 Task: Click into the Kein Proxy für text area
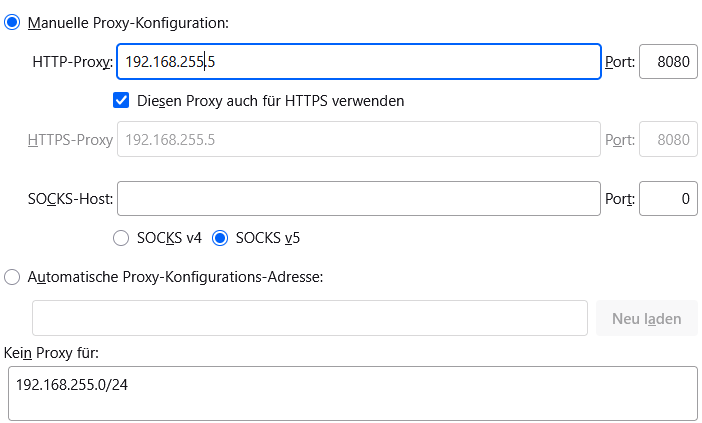tap(351, 393)
